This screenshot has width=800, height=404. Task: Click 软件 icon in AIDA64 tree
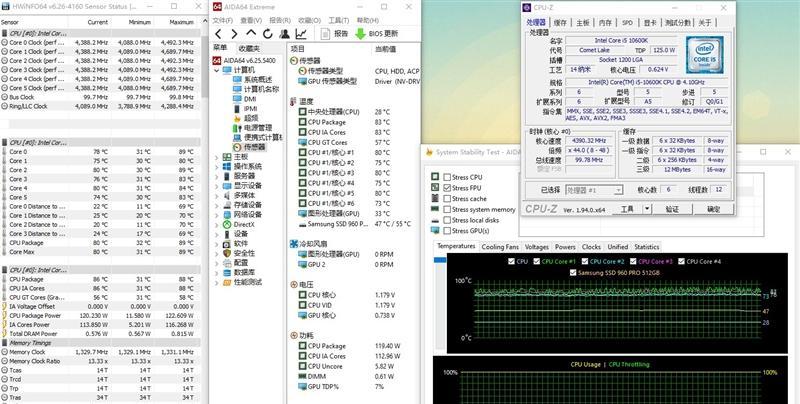(227, 243)
